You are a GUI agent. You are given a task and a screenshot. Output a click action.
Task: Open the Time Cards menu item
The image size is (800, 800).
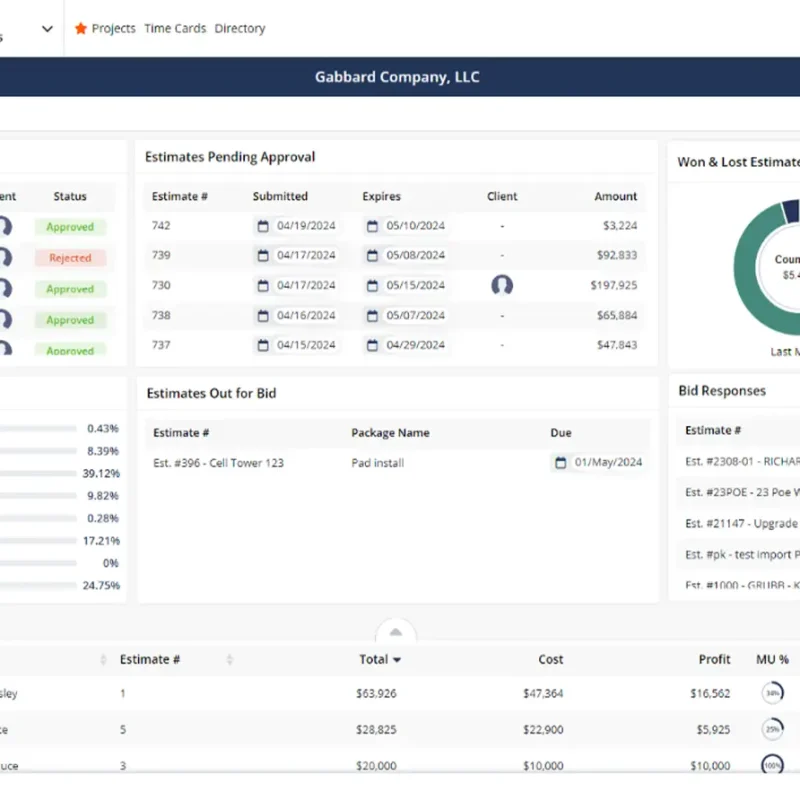click(175, 29)
